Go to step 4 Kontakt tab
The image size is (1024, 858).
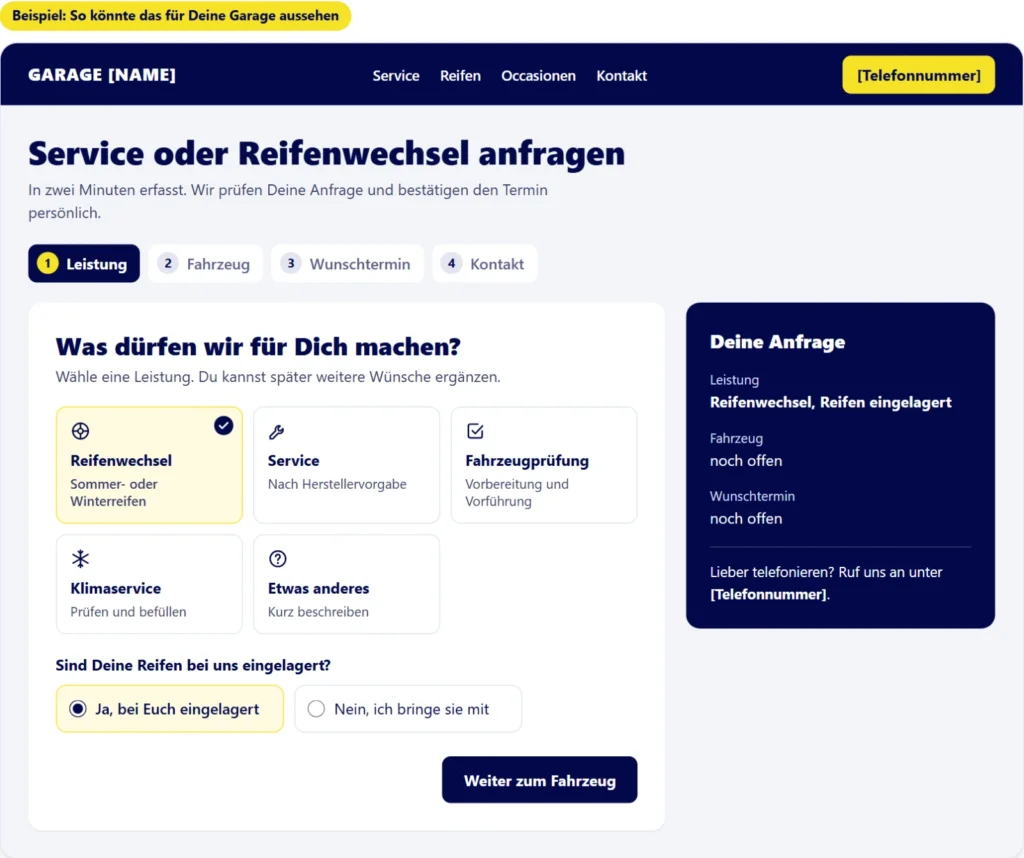485,264
